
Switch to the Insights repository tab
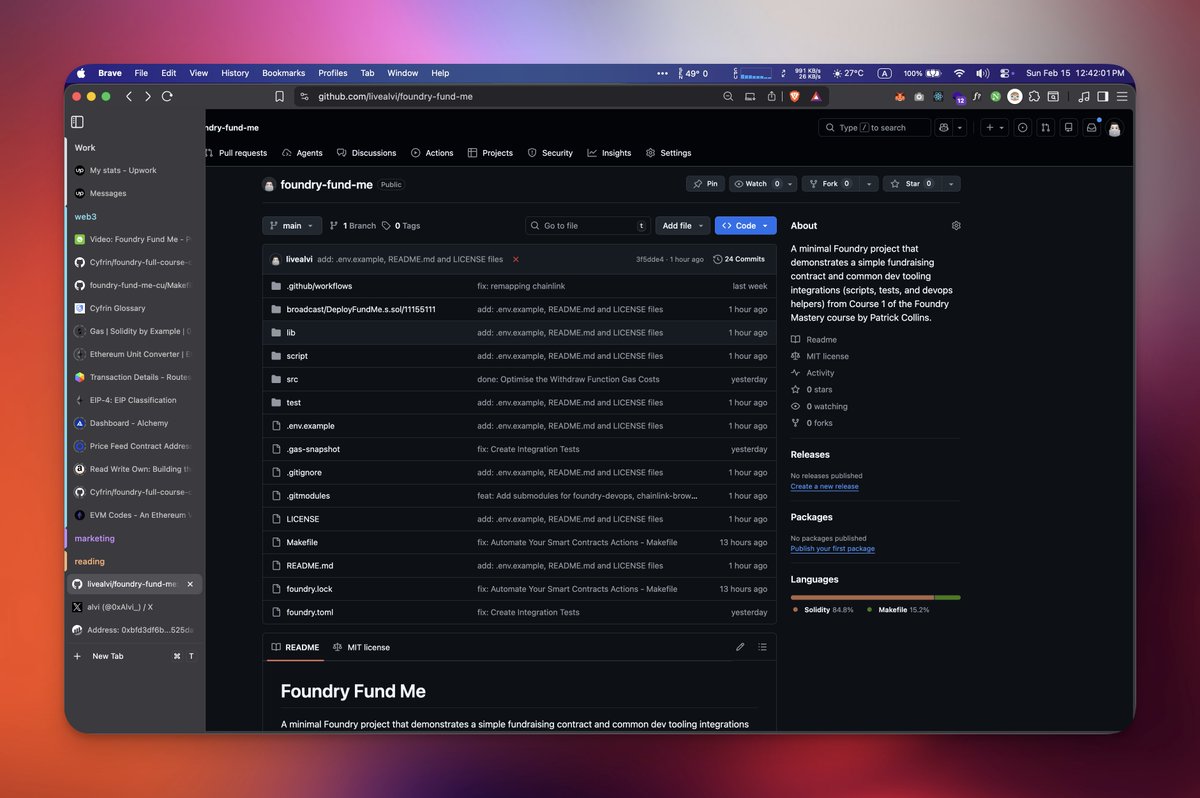click(609, 153)
